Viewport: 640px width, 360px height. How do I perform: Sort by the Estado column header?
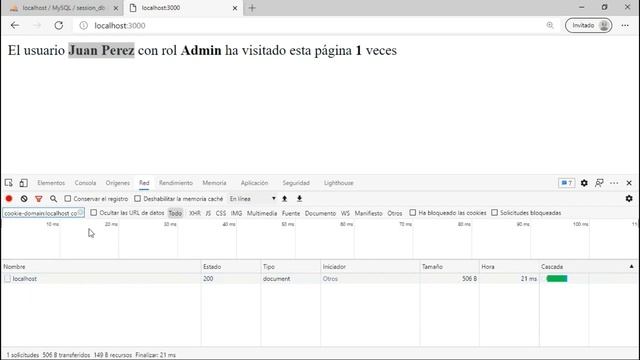pyautogui.click(x=231, y=267)
